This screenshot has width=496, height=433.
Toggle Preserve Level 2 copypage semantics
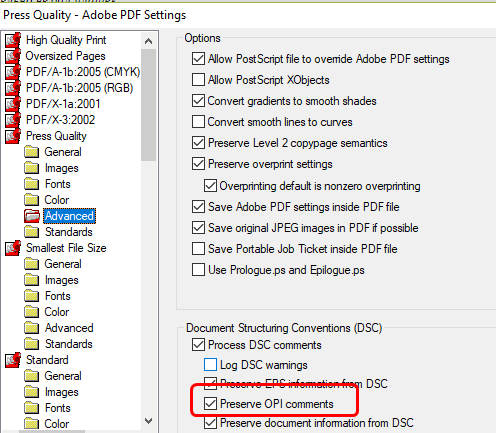[x=198, y=143]
